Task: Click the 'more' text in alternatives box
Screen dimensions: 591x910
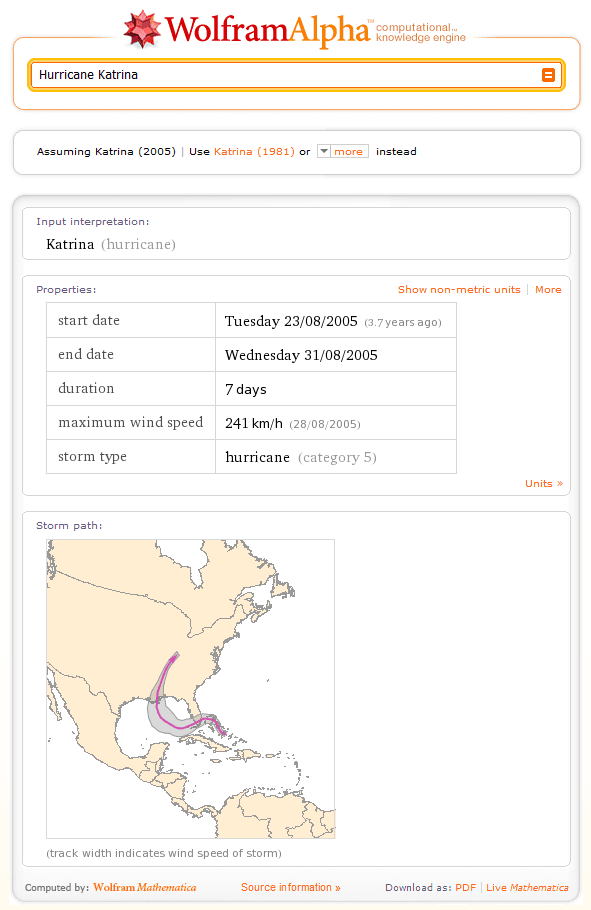Action: click(x=348, y=151)
